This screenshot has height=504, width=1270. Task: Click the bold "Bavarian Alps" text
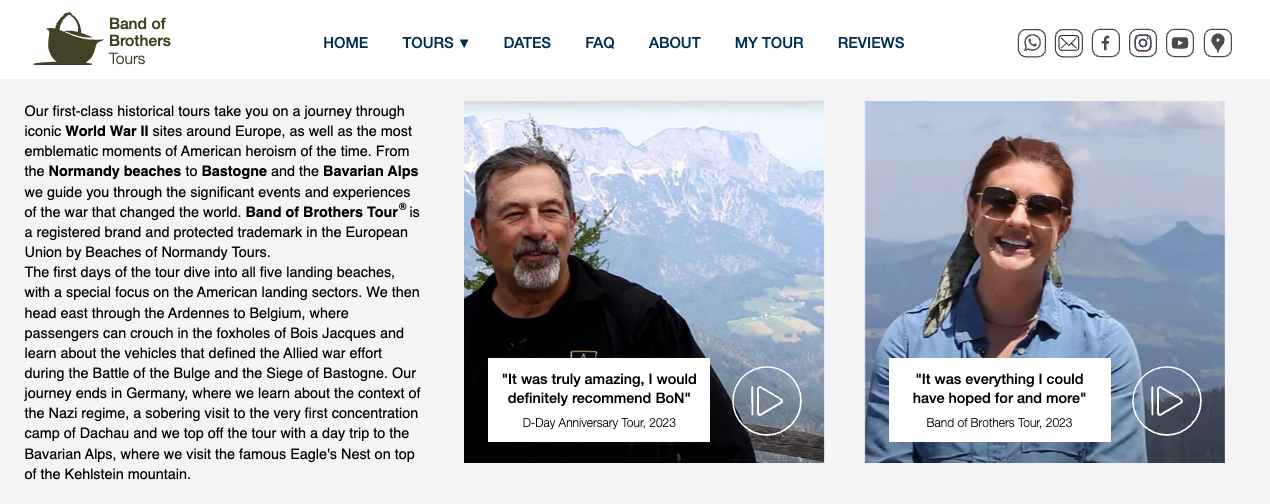pos(371,171)
